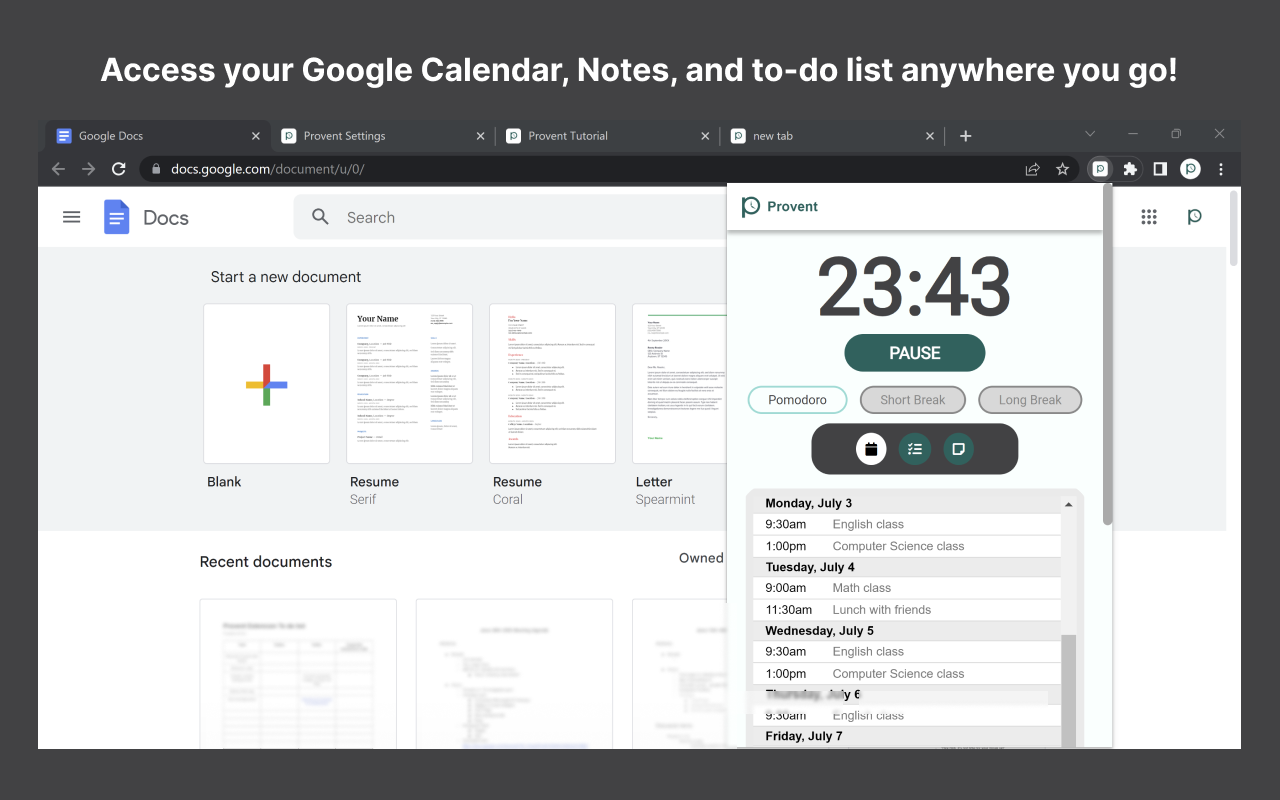Image resolution: width=1280 pixels, height=800 pixels.
Task: Close the Google Docs tab
Action: click(256, 136)
